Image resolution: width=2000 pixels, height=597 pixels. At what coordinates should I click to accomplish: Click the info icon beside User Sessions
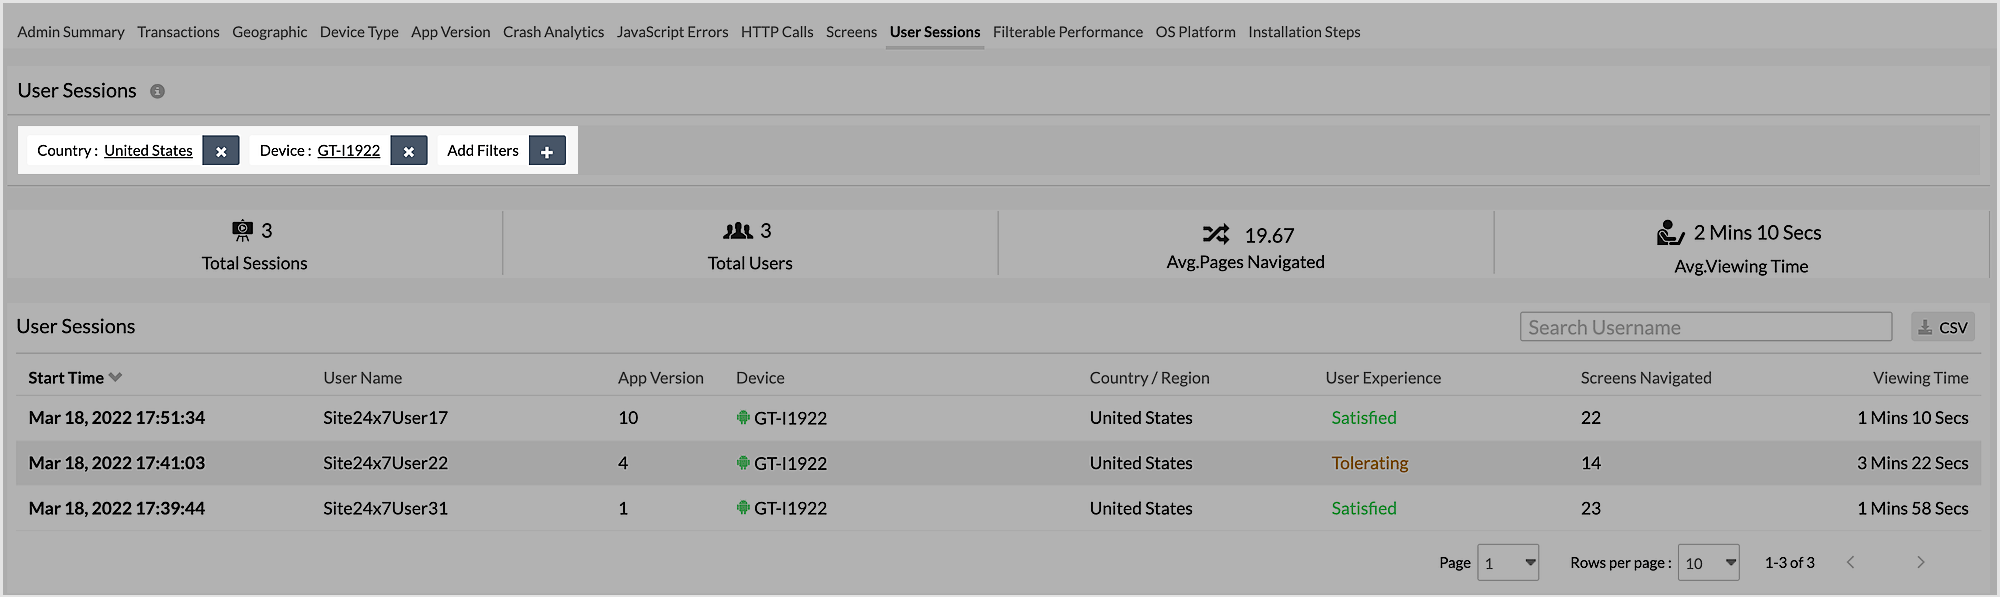[x=157, y=91]
